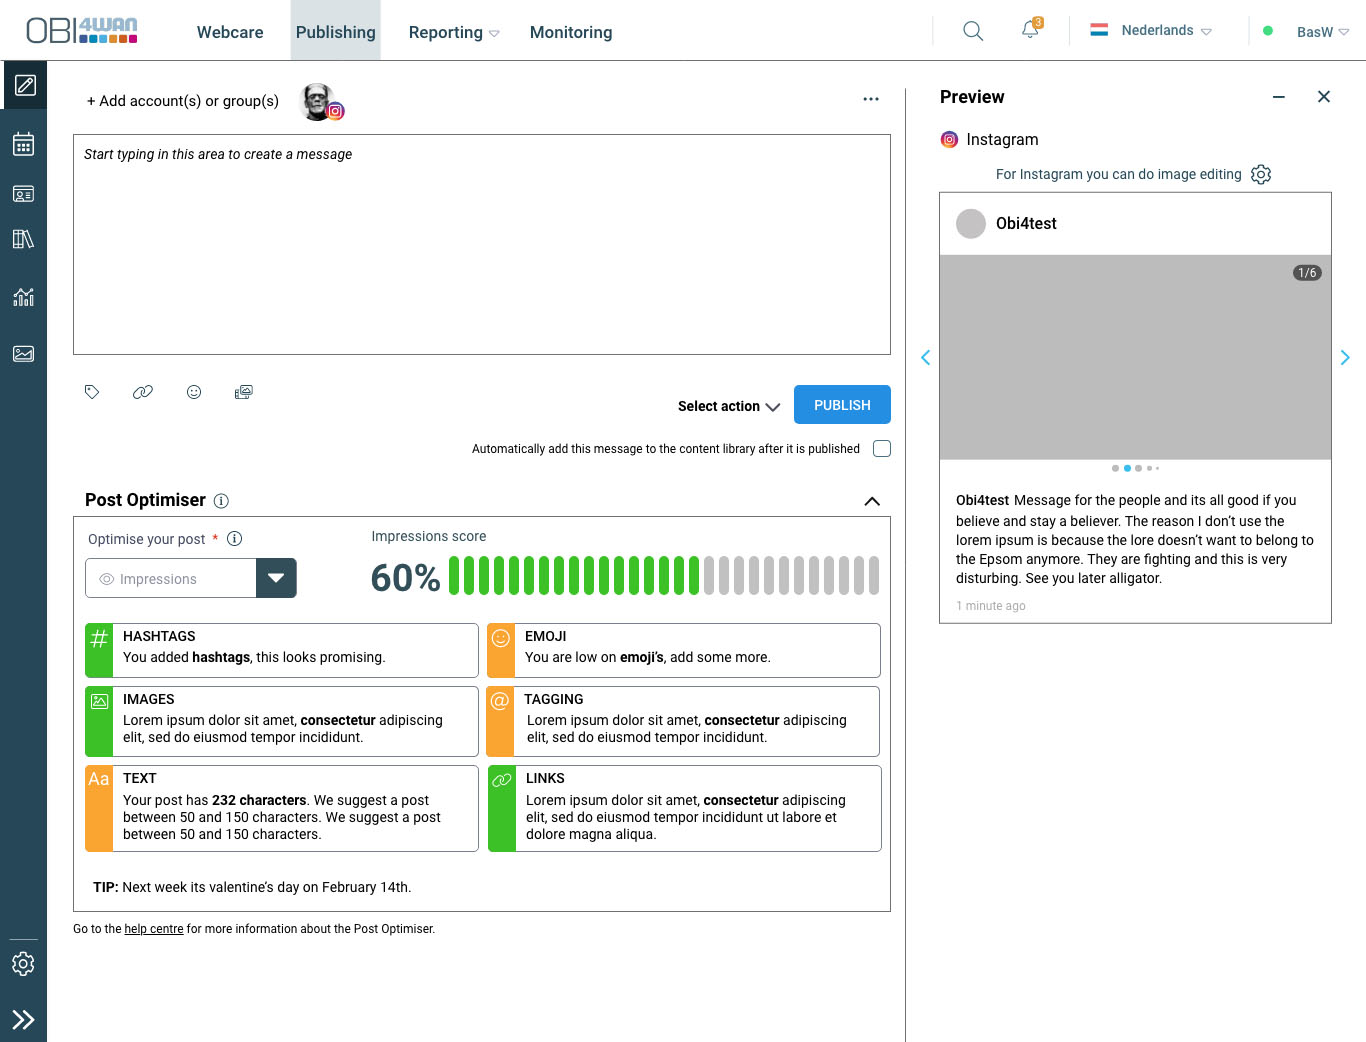Collapse the Post Optimiser section

pos(872,501)
